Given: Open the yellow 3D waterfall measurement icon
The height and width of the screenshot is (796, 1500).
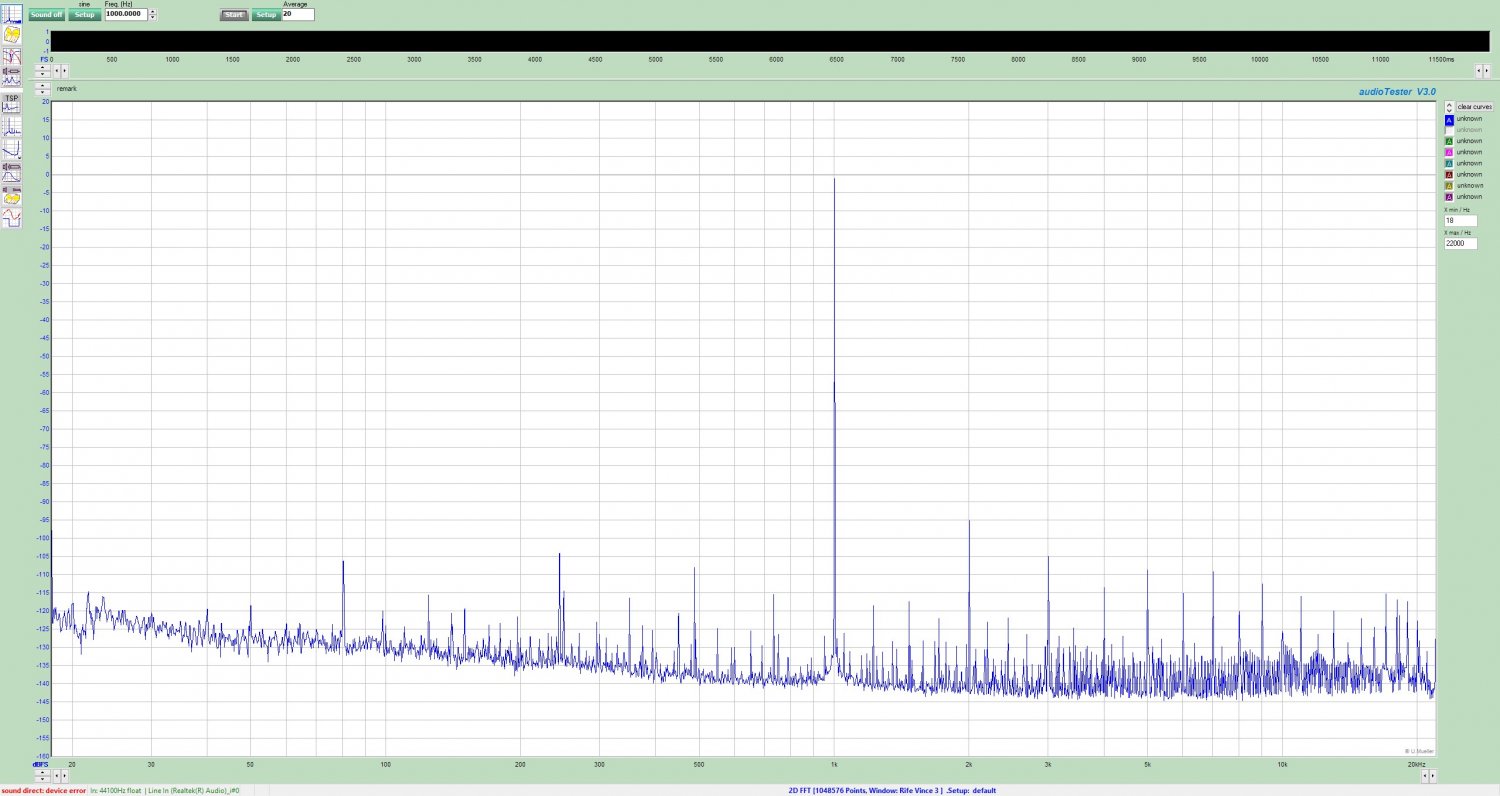Looking at the screenshot, I should [x=12, y=34].
